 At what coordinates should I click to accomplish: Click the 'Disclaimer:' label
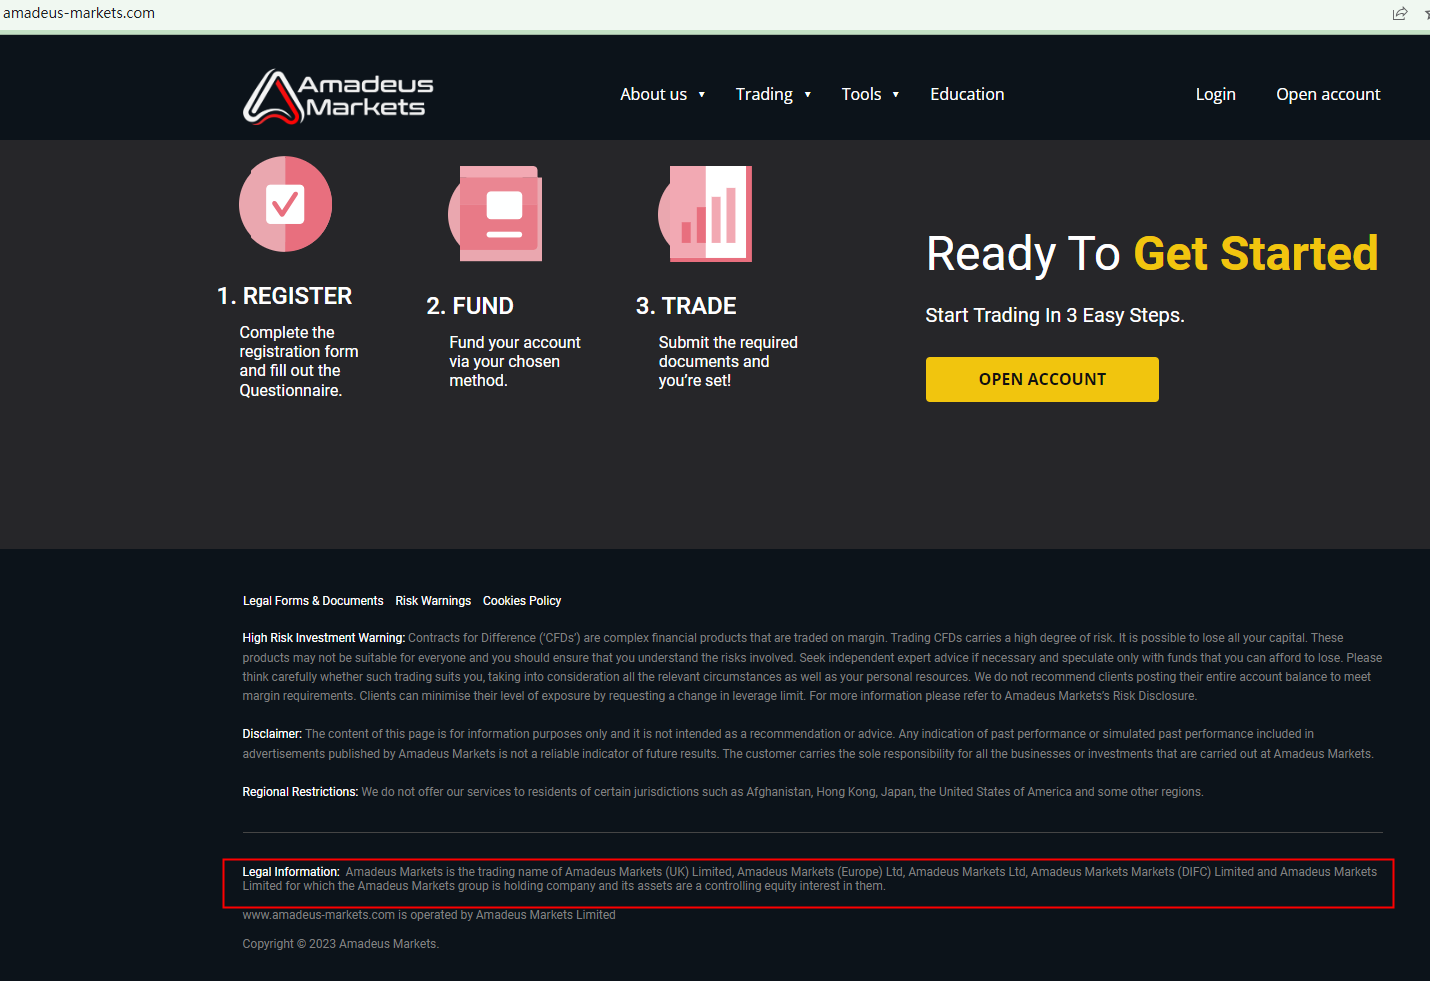[x=272, y=734]
